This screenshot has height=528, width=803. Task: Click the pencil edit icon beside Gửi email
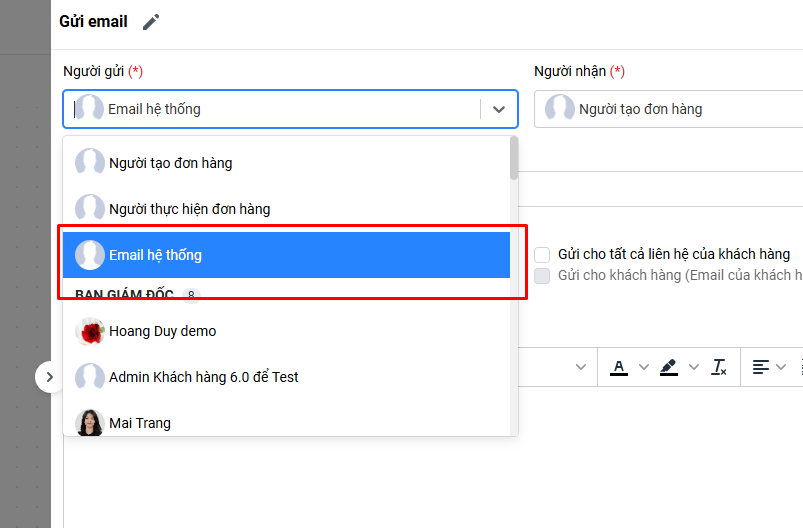pyautogui.click(x=151, y=22)
